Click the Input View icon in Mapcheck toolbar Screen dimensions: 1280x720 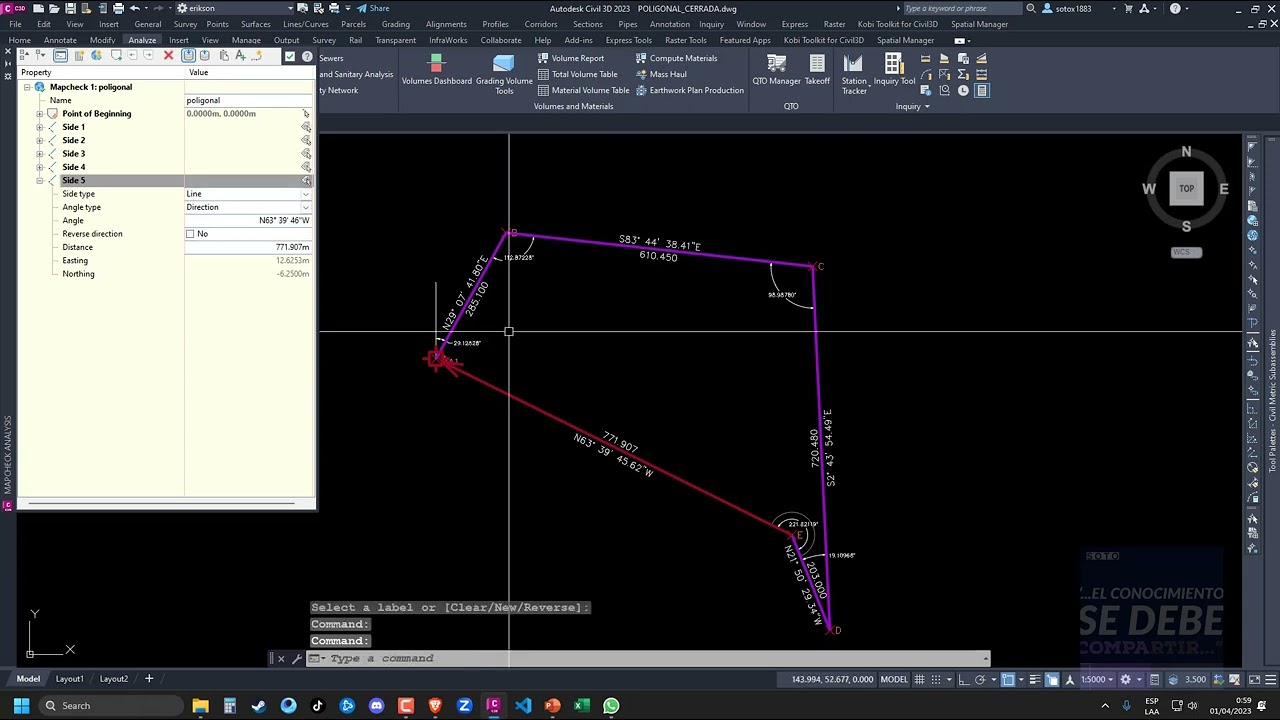point(188,56)
